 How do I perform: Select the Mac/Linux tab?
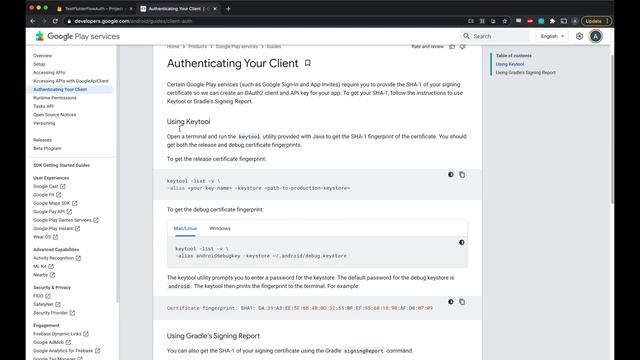click(x=185, y=228)
